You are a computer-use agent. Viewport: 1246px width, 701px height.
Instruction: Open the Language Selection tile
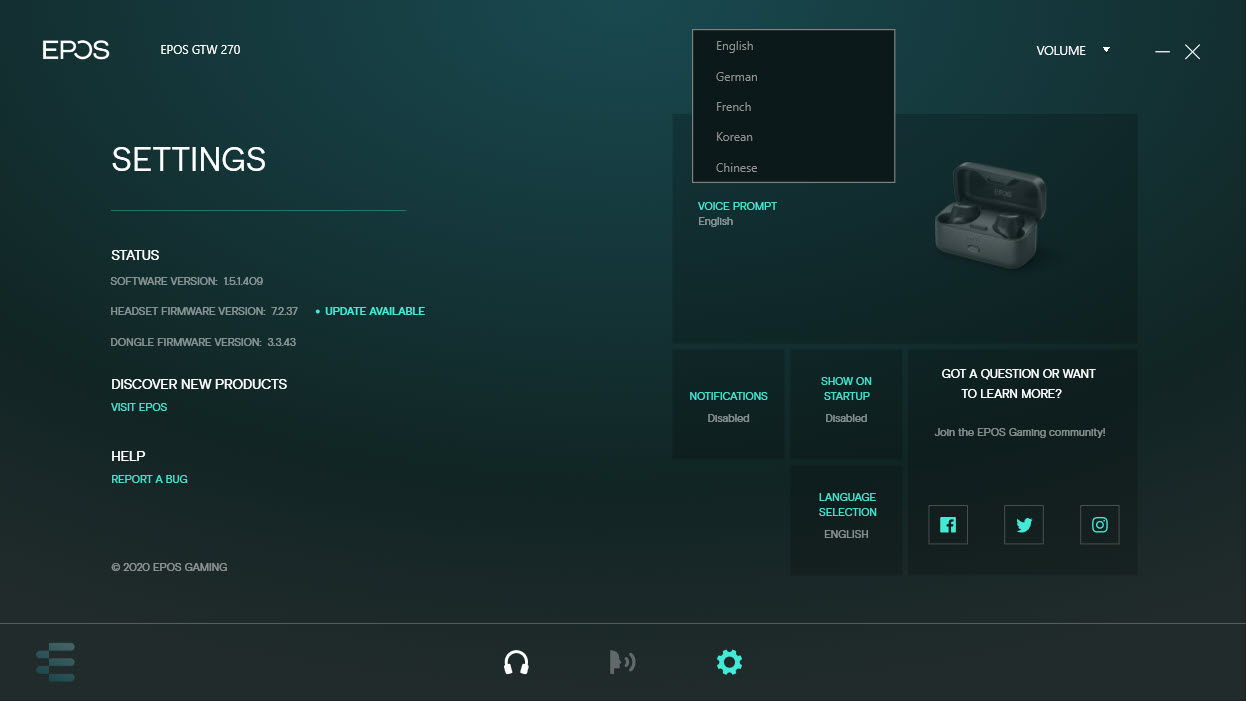[x=846, y=520]
